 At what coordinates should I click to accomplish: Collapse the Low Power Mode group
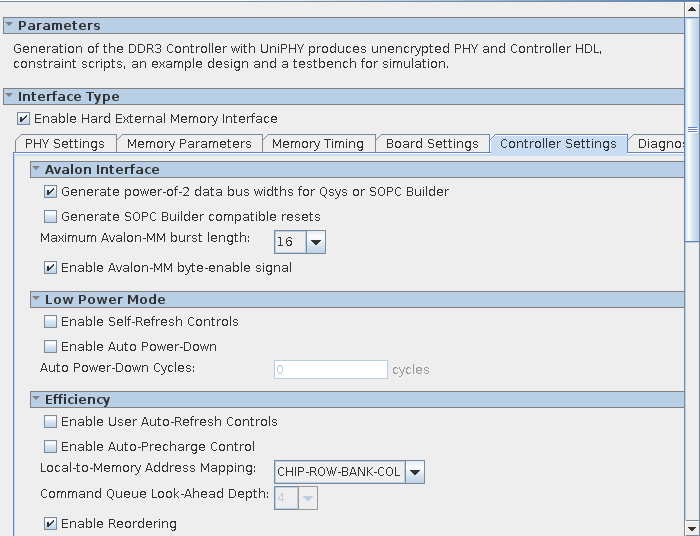tap(36, 300)
